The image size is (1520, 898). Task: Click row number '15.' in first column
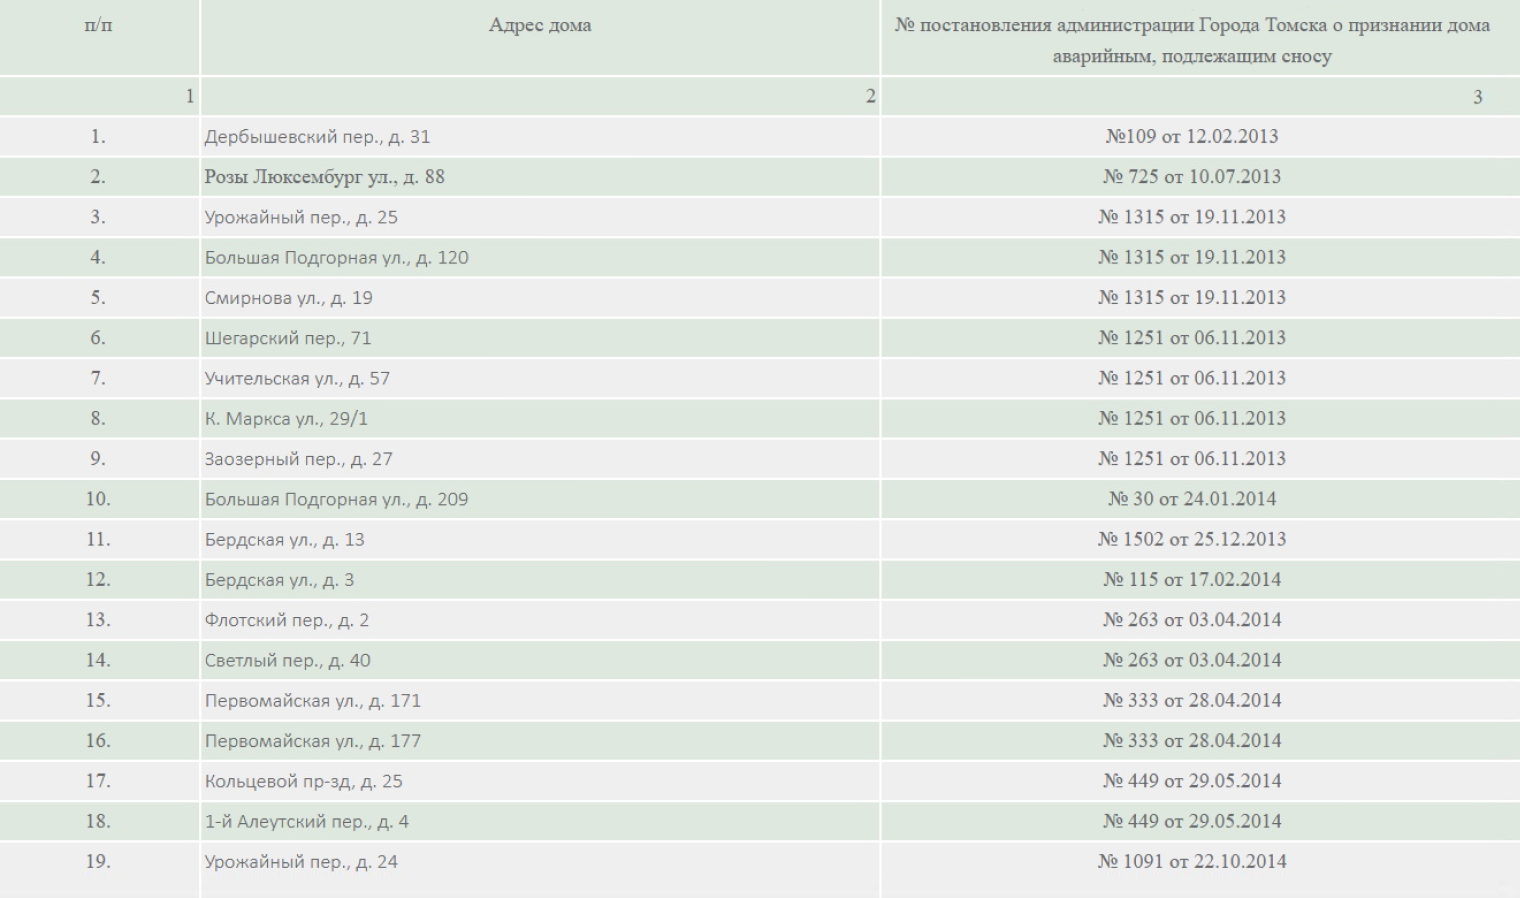pyautogui.click(x=98, y=701)
